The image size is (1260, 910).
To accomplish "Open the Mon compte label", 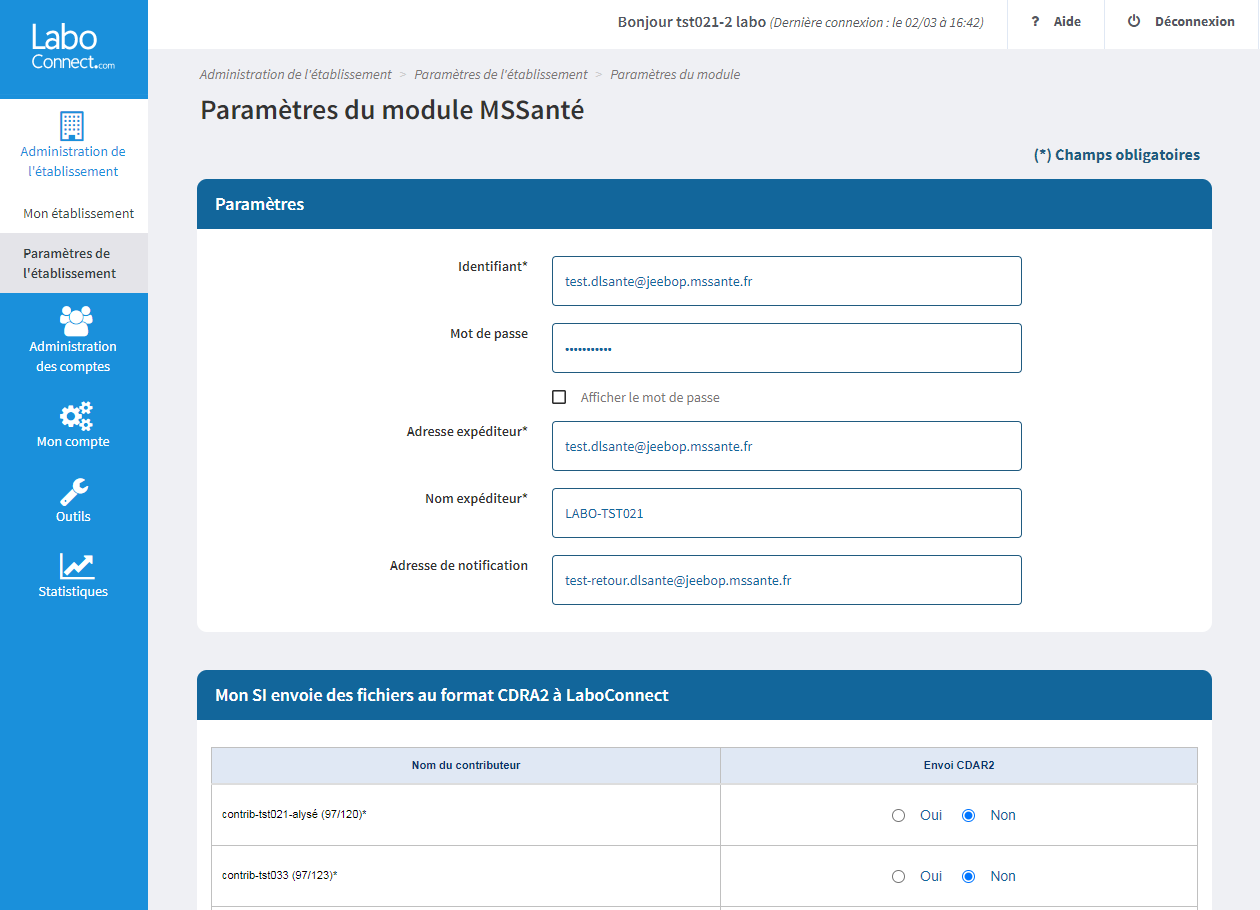I will point(73,441).
